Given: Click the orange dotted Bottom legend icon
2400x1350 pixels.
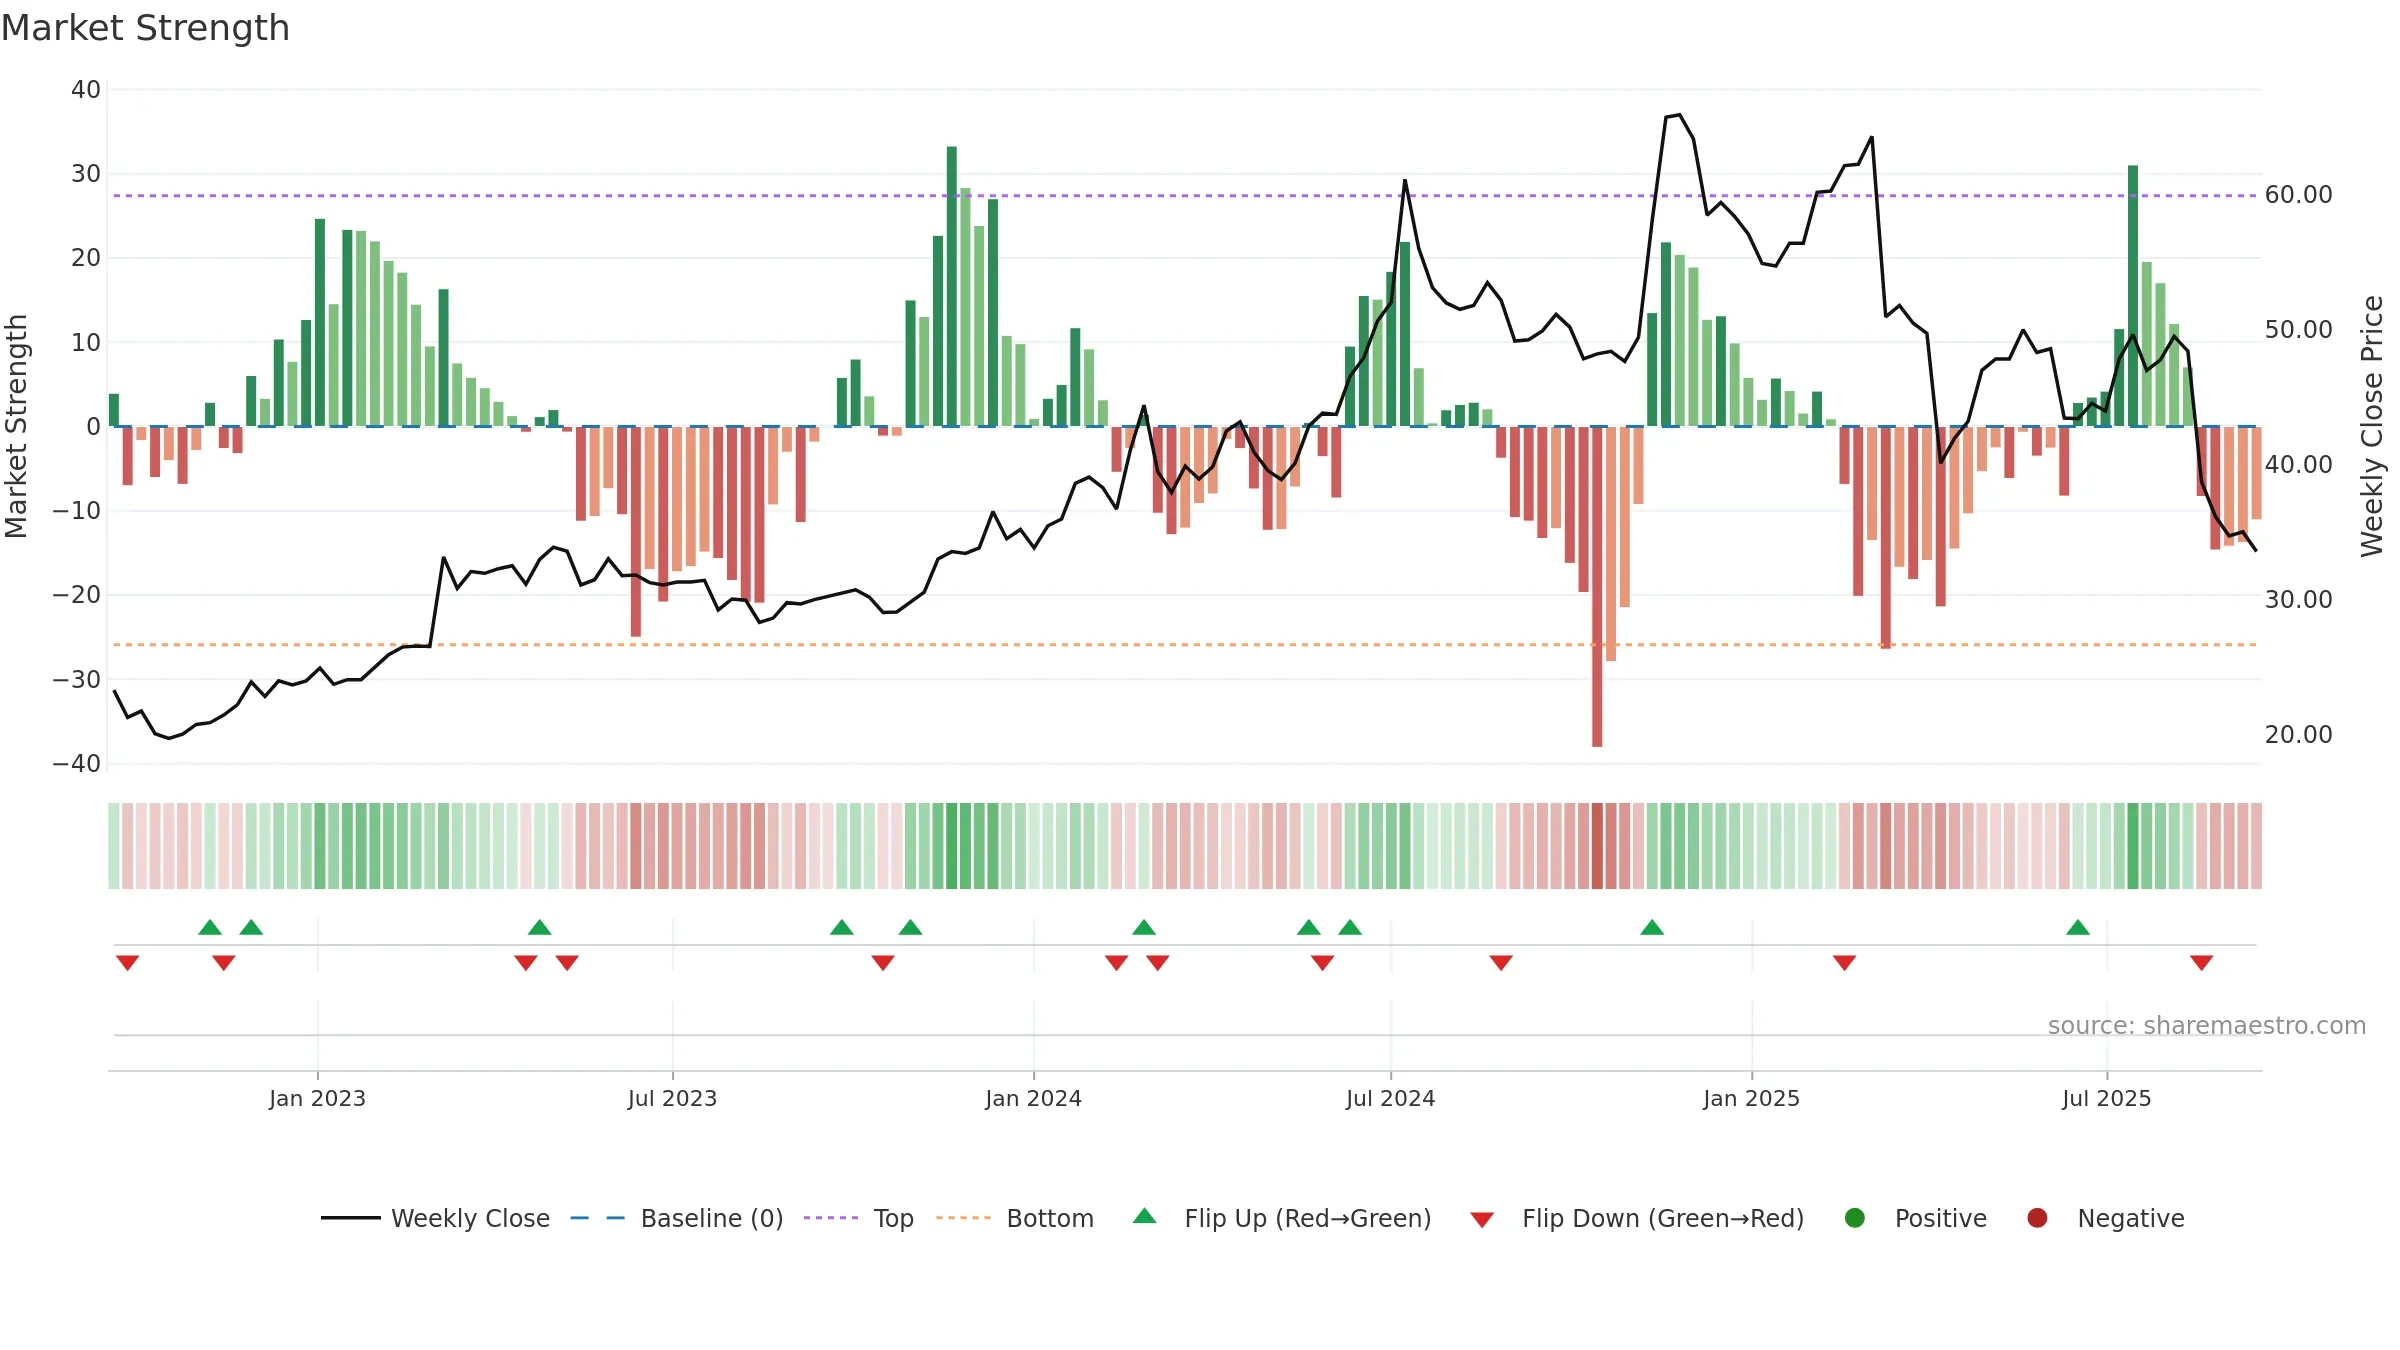Looking at the screenshot, I should tap(964, 1218).
